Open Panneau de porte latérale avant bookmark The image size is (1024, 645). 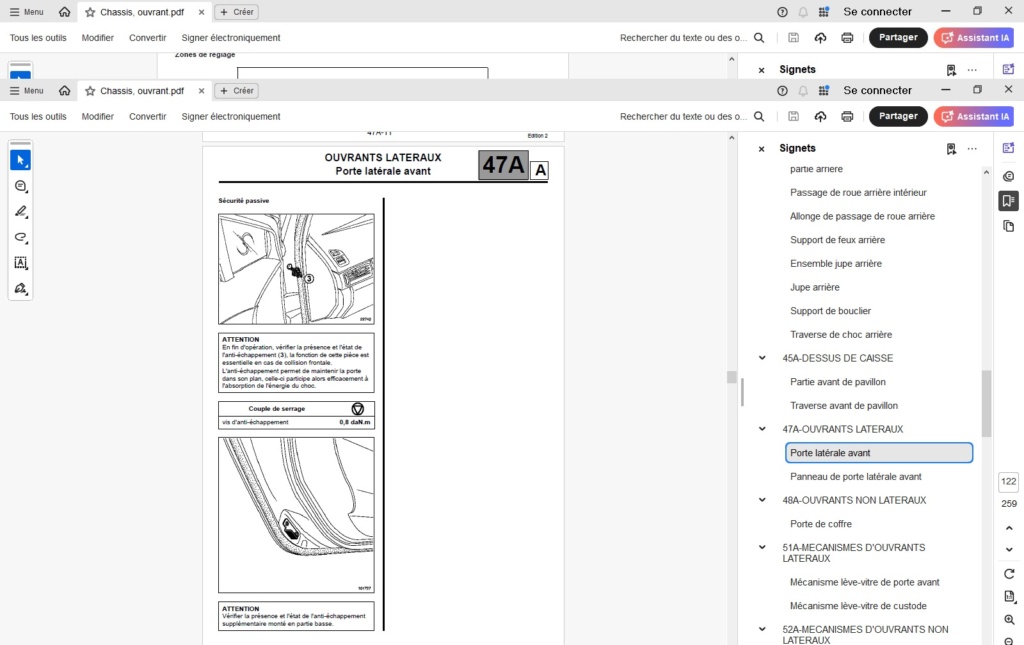tap(856, 477)
